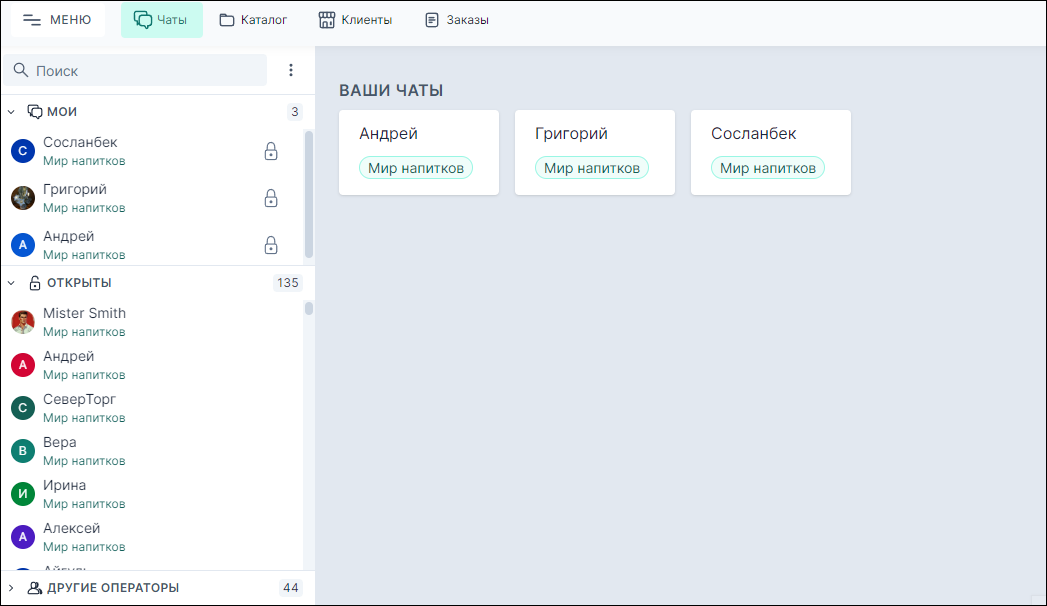Open the Заказы document icon
Viewport: 1047px width, 606px height.
pyautogui.click(x=430, y=19)
